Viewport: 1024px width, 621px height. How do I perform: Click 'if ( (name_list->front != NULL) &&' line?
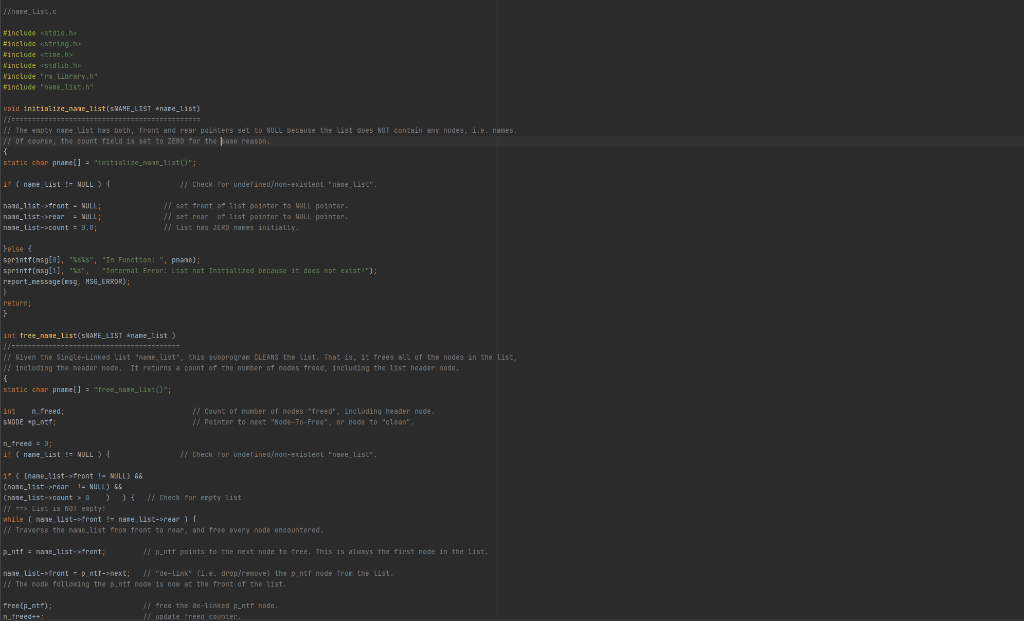click(x=72, y=477)
